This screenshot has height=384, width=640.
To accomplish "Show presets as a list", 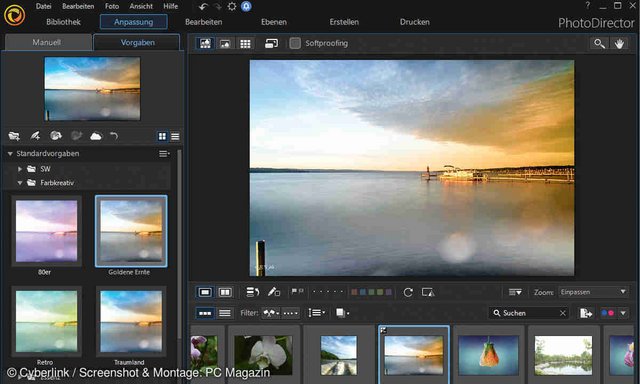I will [x=175, y=136].
